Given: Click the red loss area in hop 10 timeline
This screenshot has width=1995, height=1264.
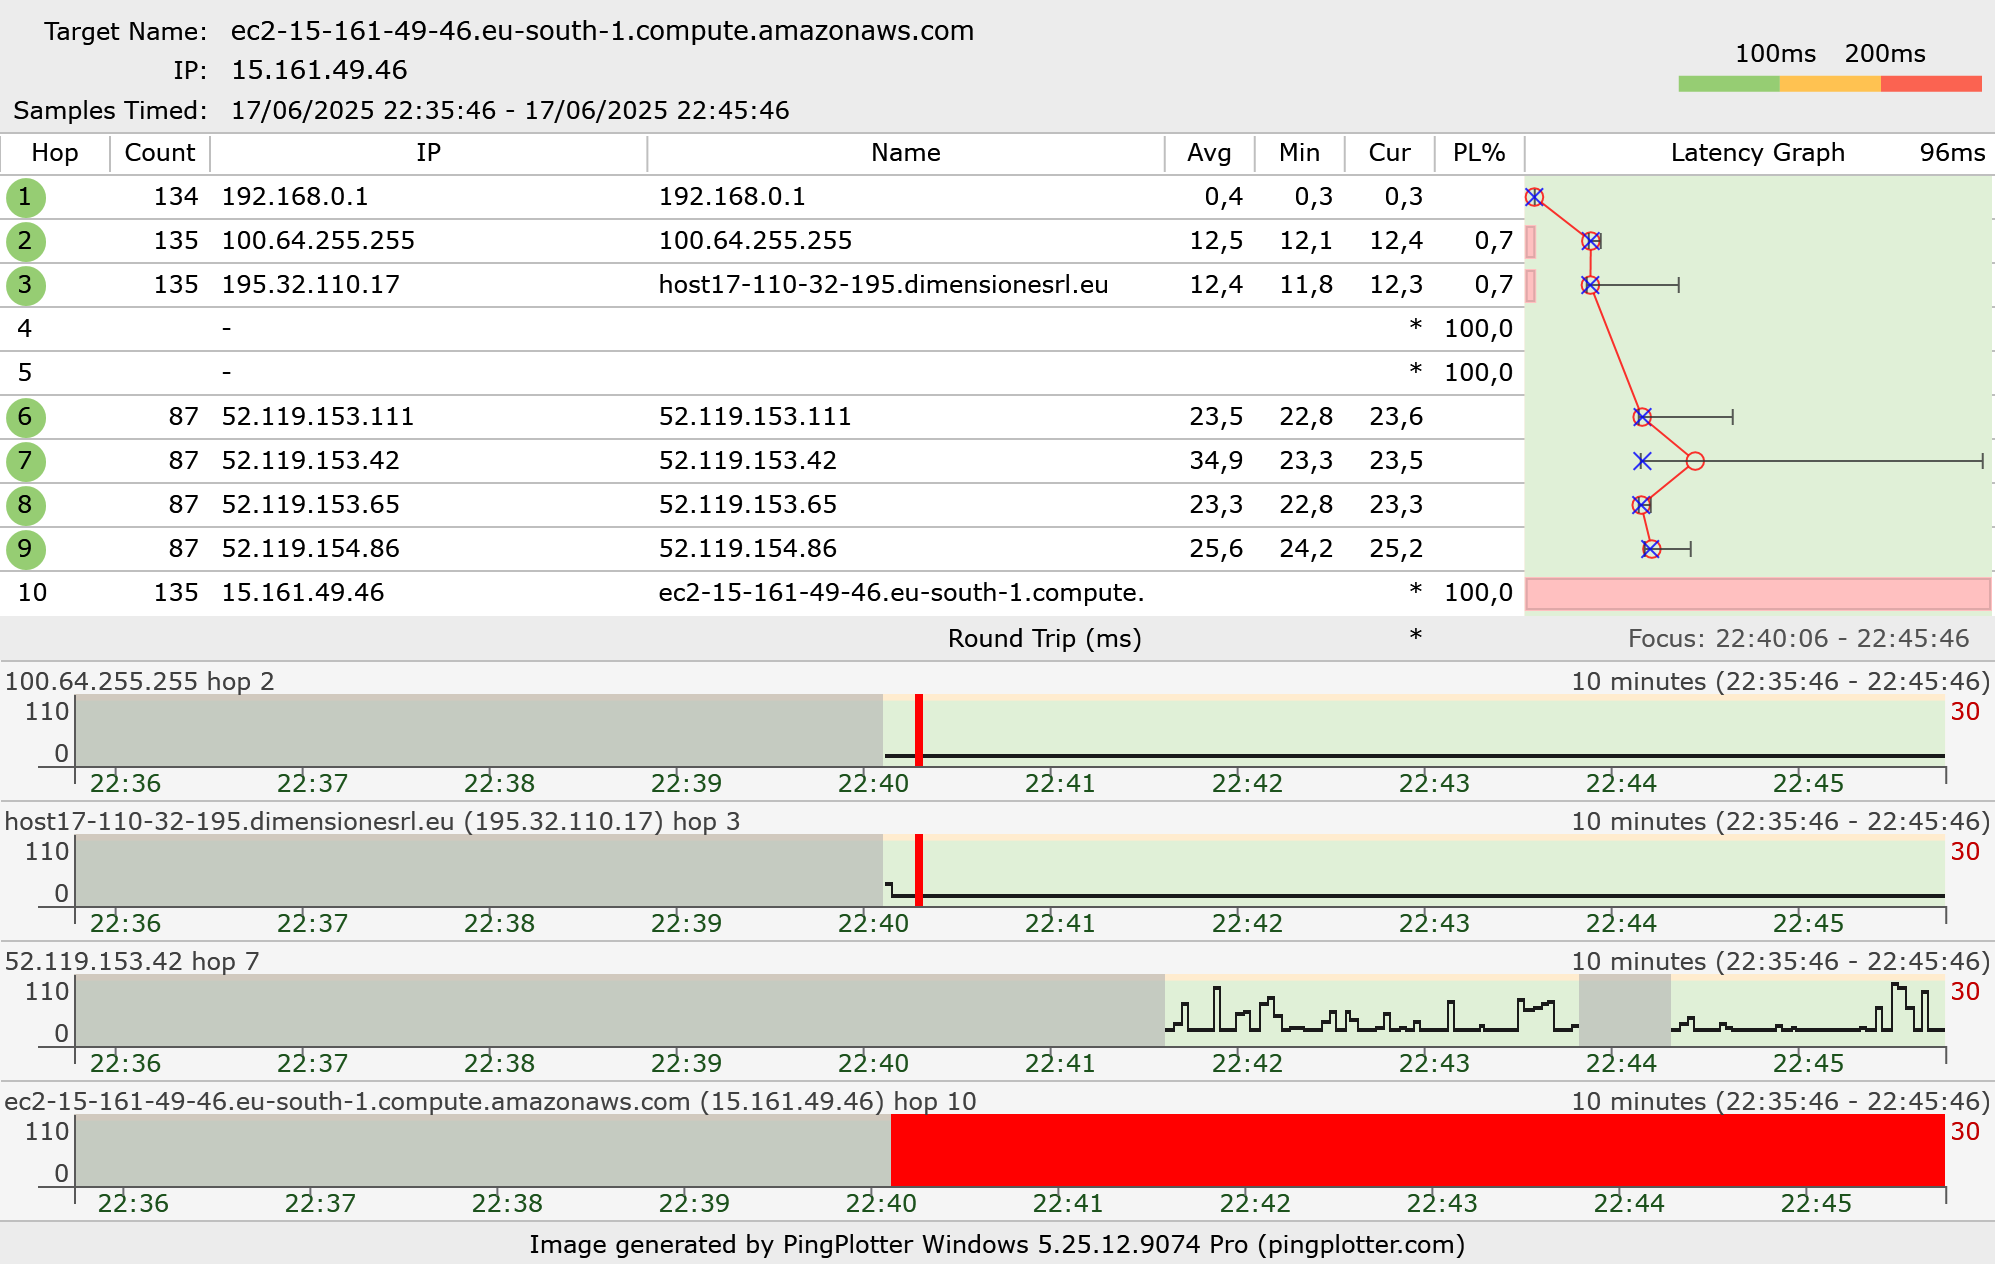Looking at the screenshot, I should [1417, 1150].
